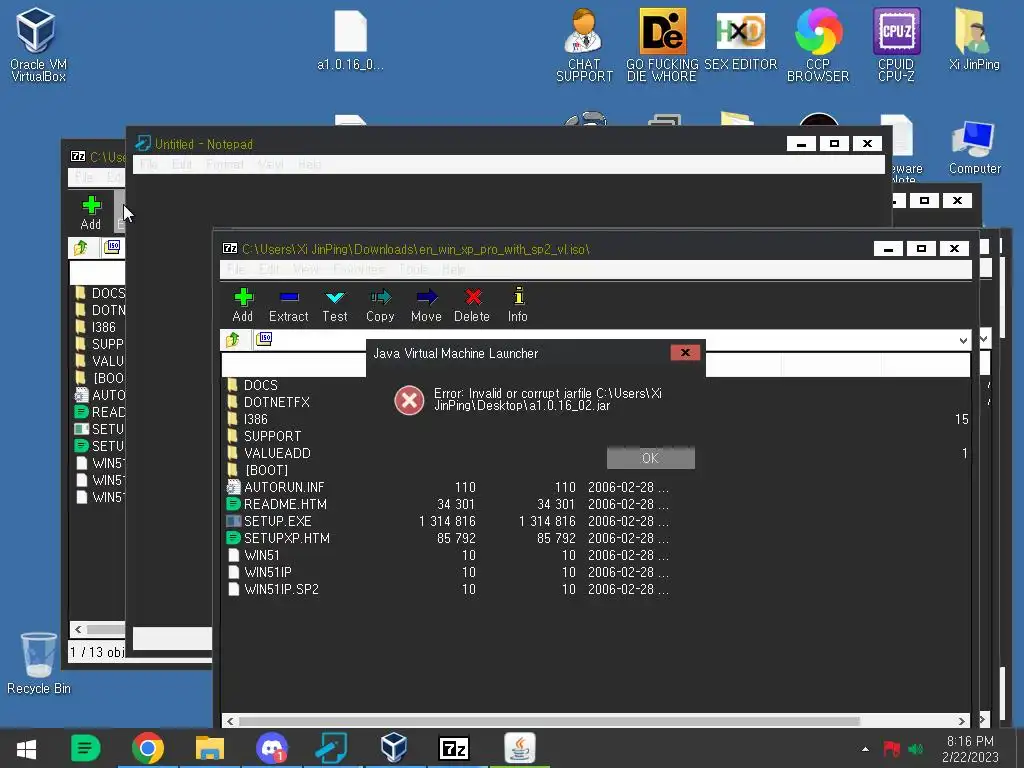
Task: Open File menu in front 7-Zip window
Action: point(236,269)
